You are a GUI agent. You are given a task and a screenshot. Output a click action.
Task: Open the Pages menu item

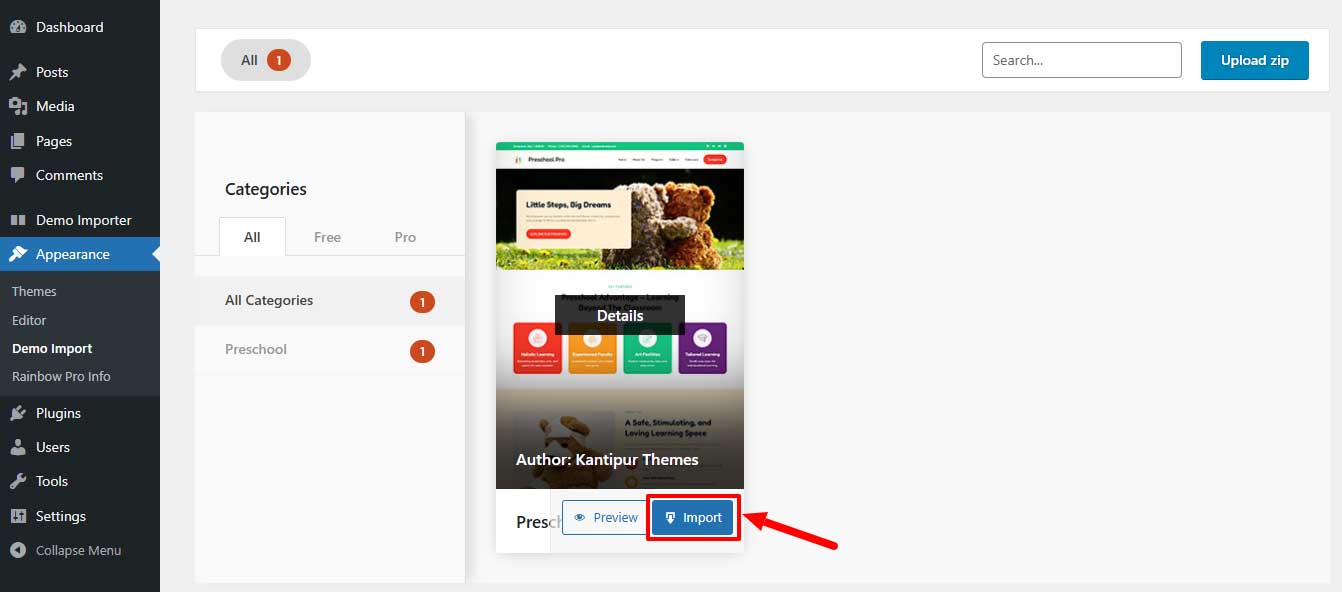click(x=80, y=141)
